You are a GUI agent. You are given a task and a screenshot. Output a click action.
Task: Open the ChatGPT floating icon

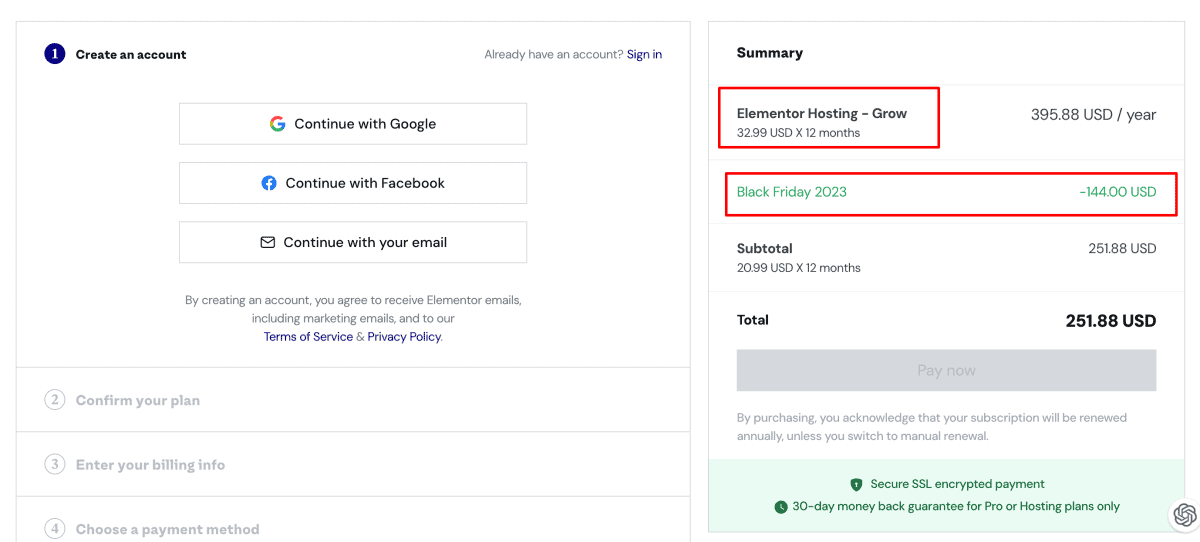(1184, 514)
